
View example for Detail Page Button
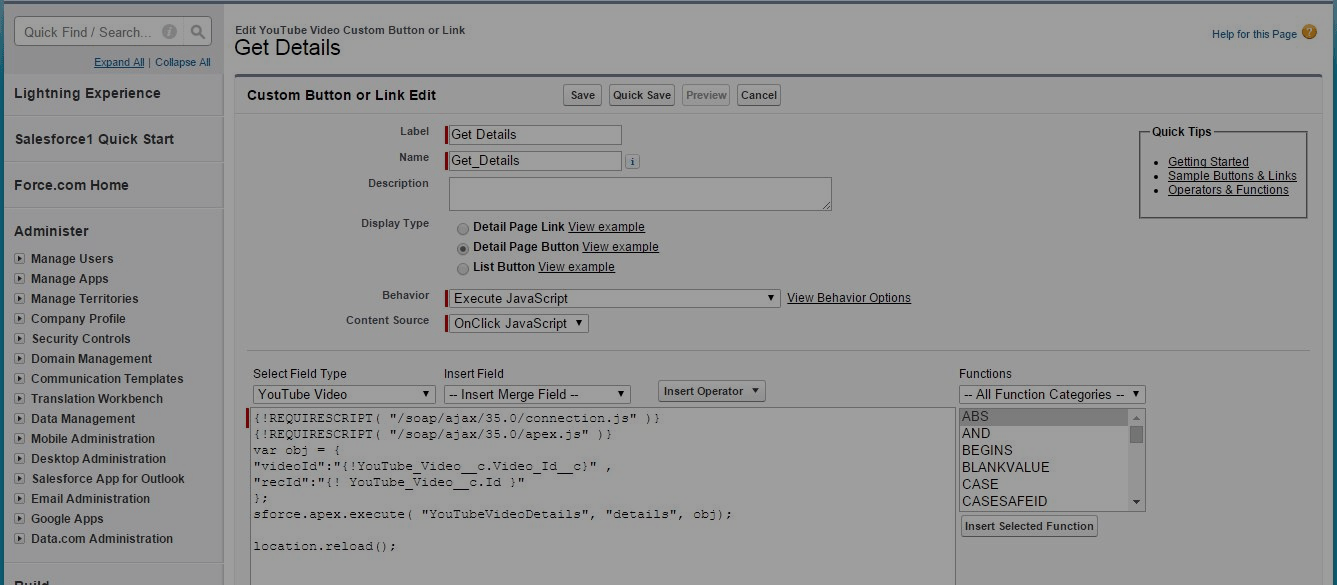point(620,247)
